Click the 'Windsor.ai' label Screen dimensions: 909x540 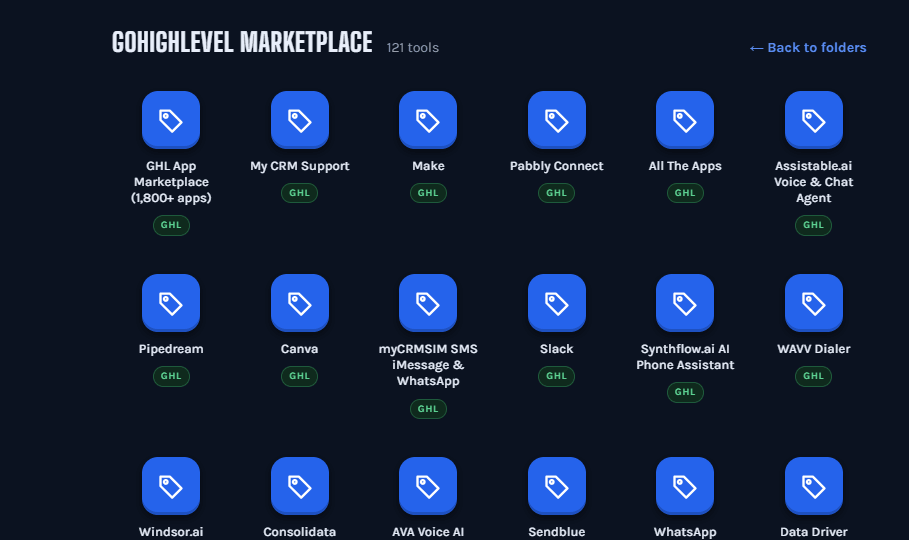pos(171,532)
